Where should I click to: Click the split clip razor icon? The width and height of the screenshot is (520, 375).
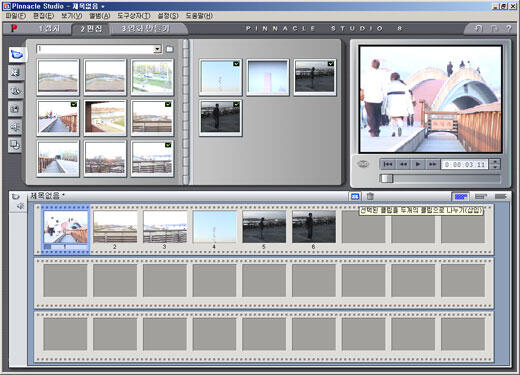355,196
